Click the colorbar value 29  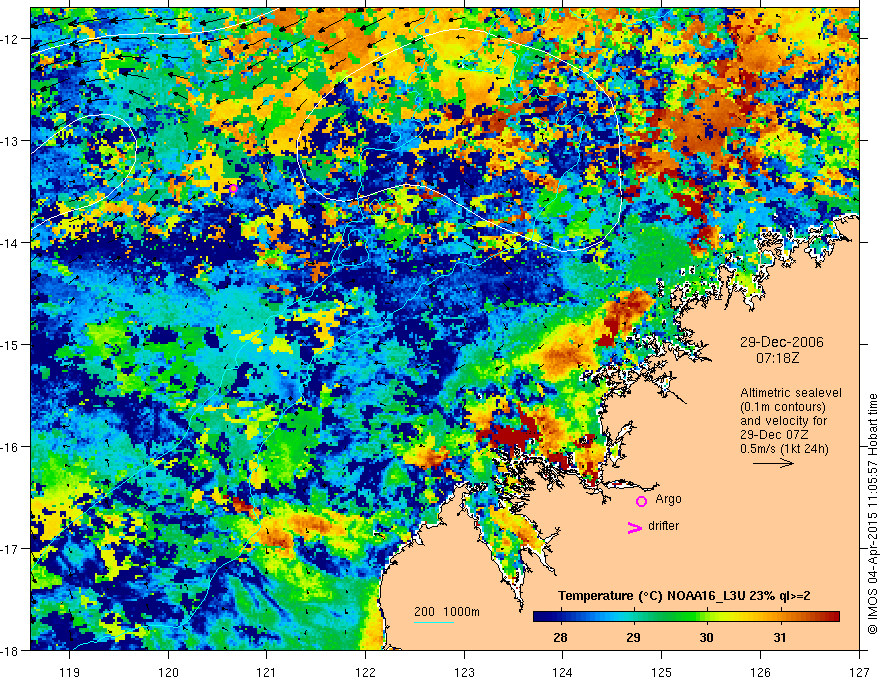(633, 637)
